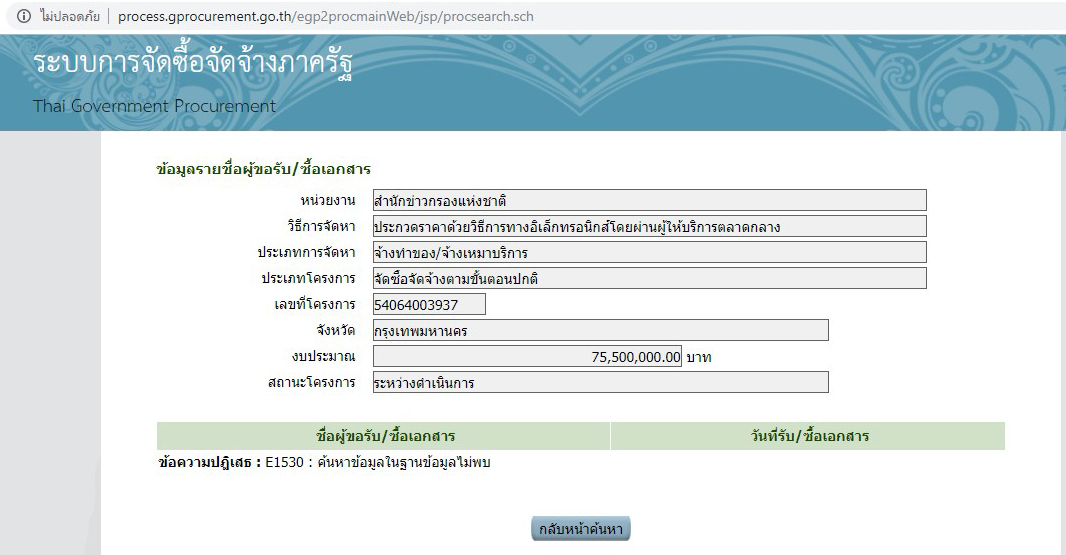1066x555 pixels.
Task: Focus the วิธีการจัดหา procurement method field
Action: (x=649, y=226)
